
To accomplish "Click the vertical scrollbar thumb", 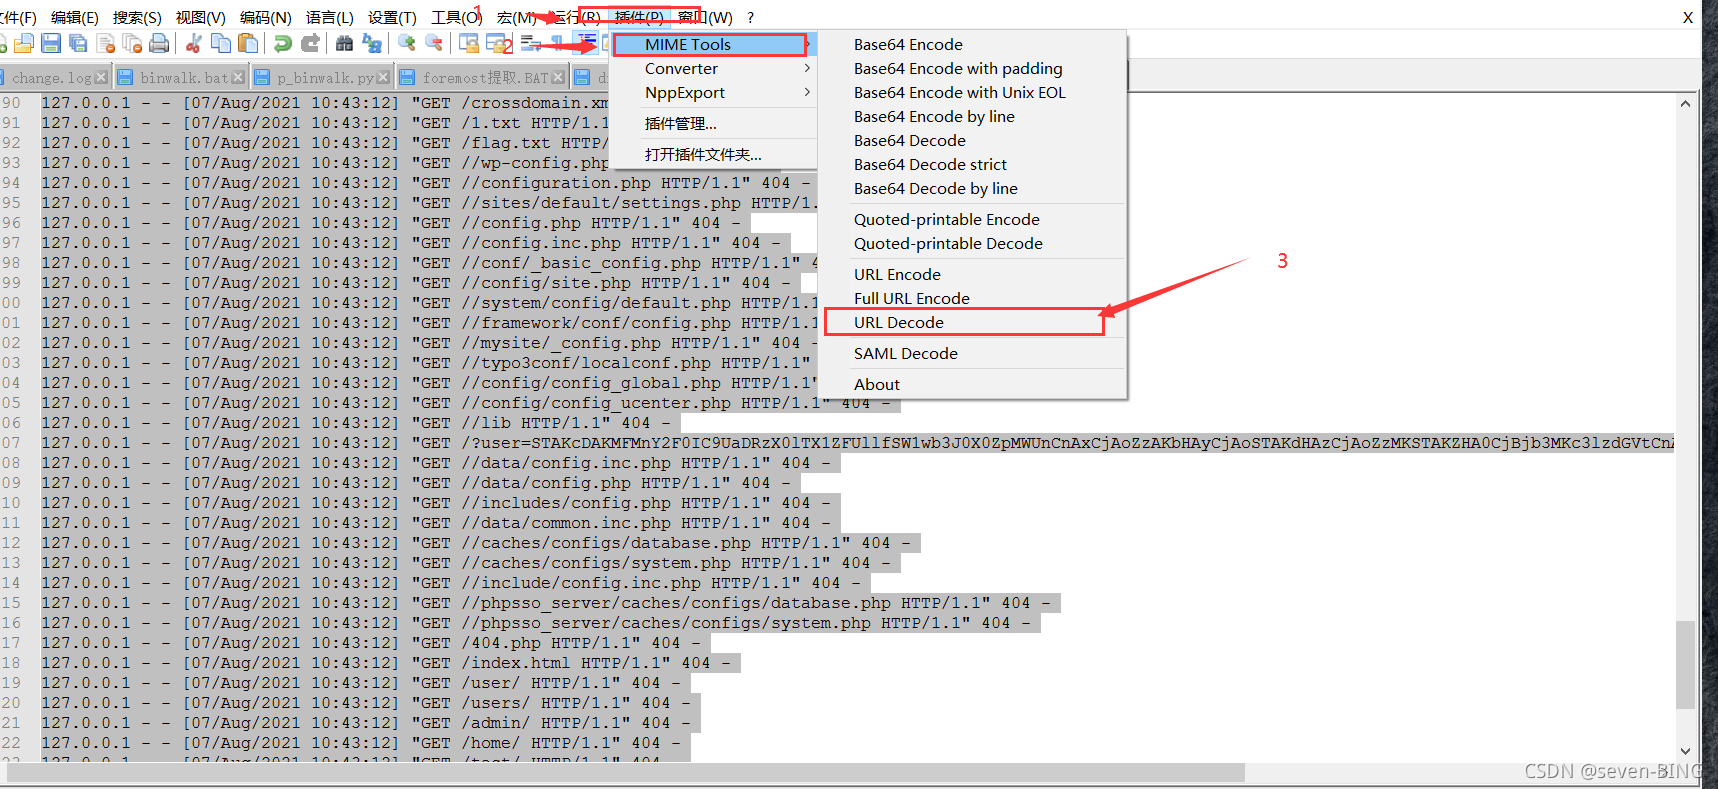I will click(1685, 666).
